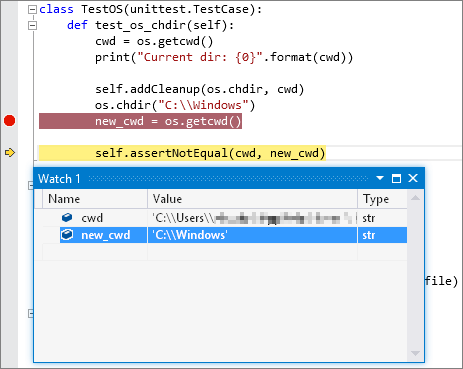The image size is (463, 369).
Task: Click the Value column header
Action: 252,199
